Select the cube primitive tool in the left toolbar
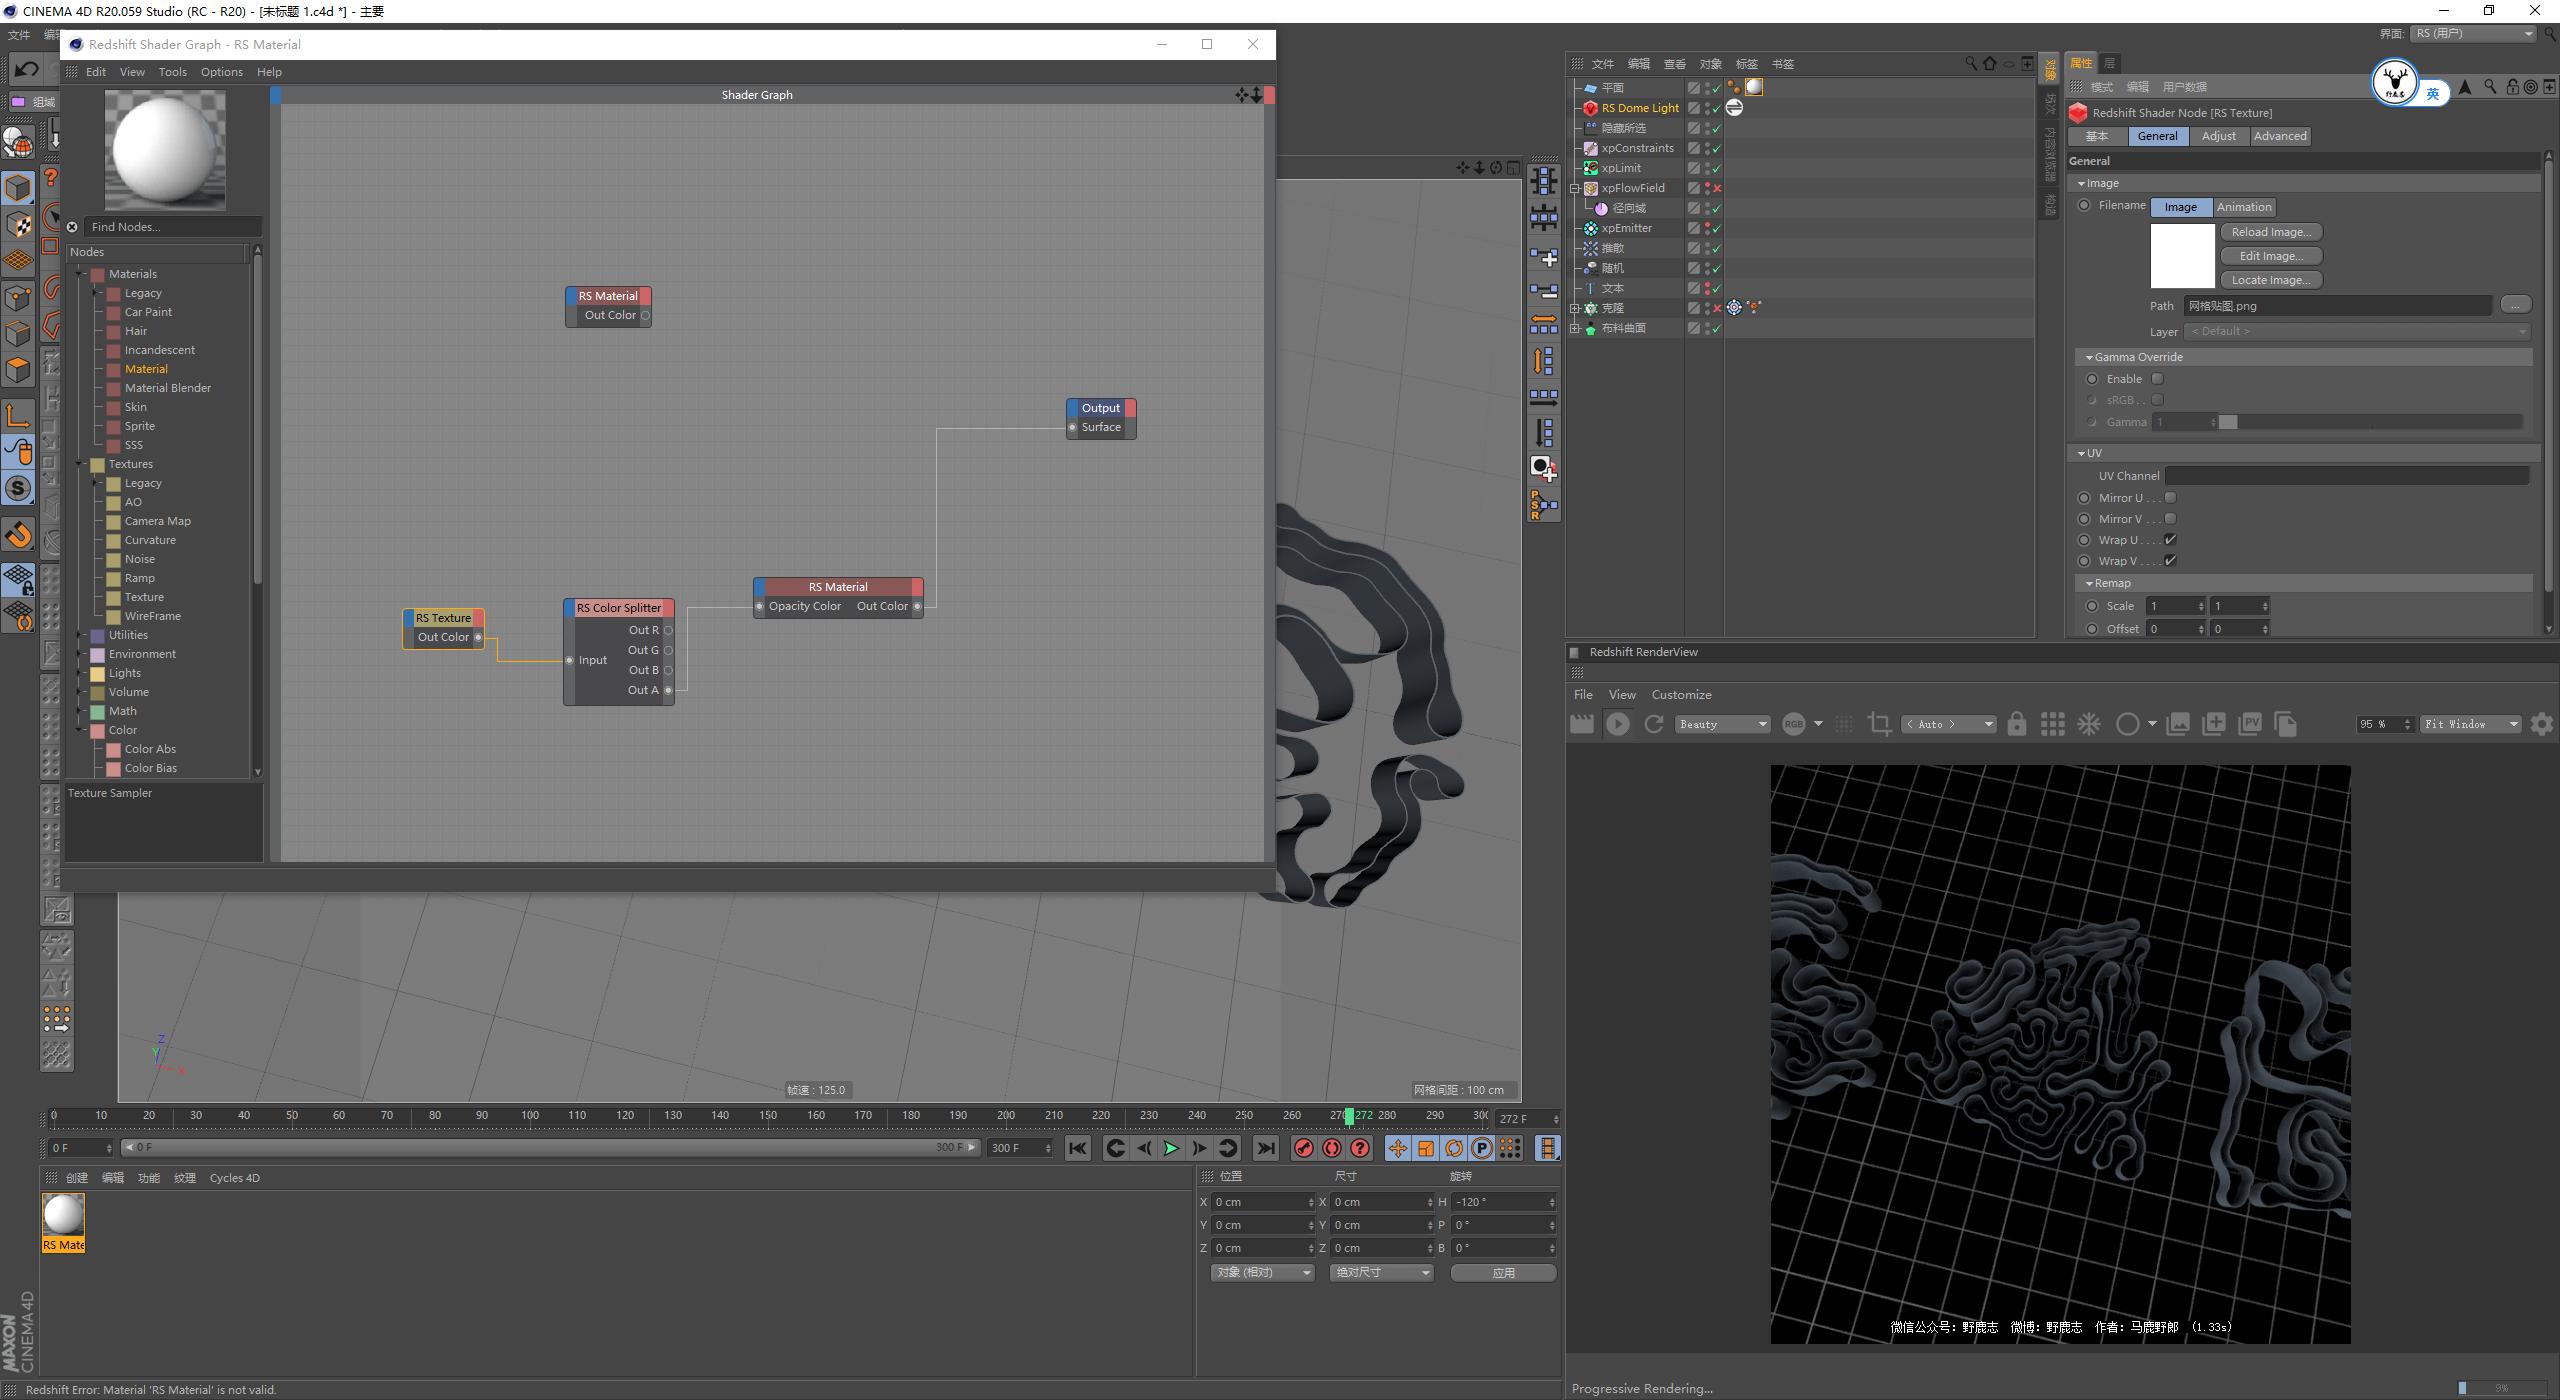2560x1400 pixels. coord(18,187)
